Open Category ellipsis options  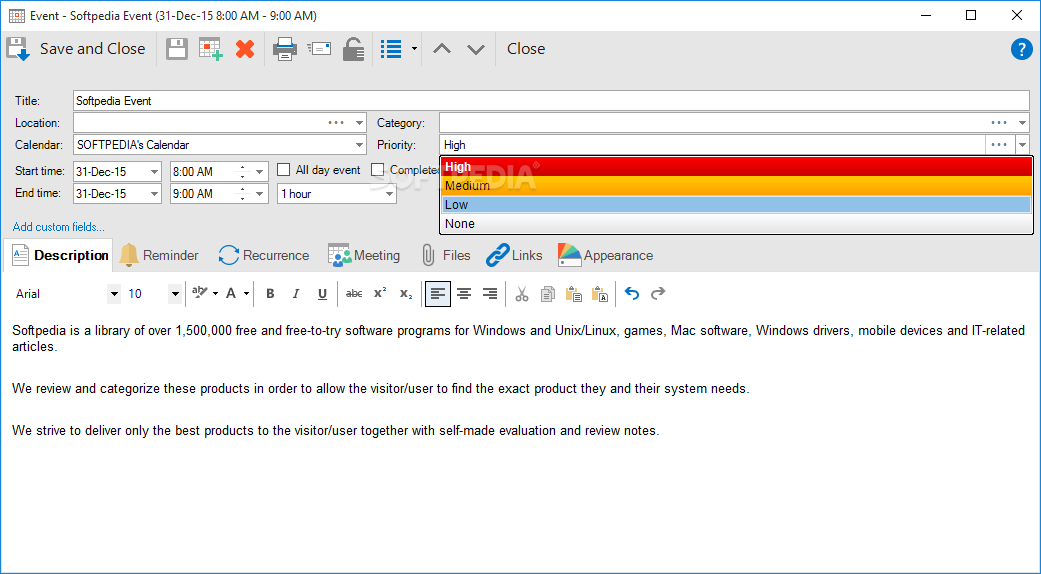[x=999, y=123]
